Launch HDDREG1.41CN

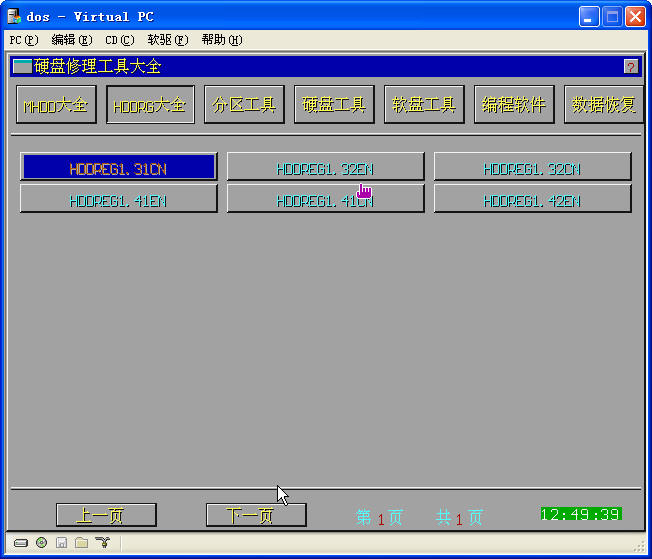point(325,199)
